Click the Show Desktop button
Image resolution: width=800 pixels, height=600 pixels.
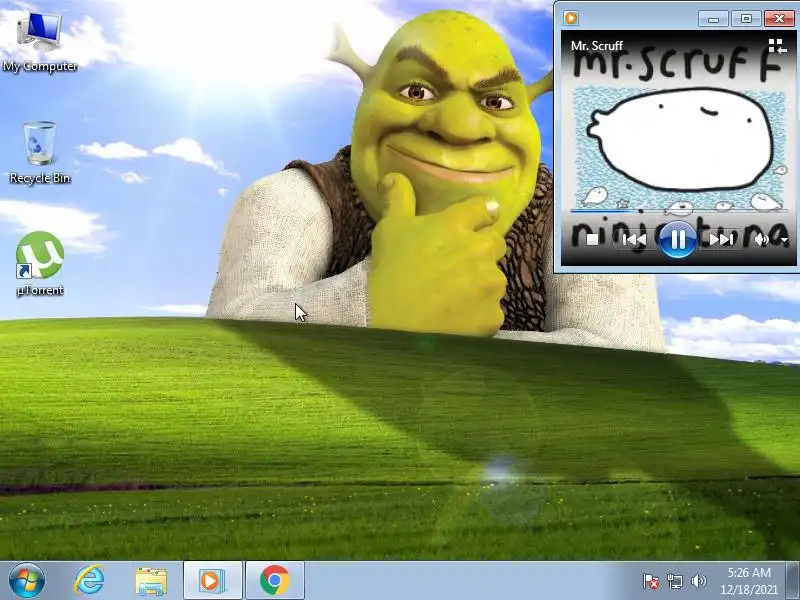pos(793,581)
